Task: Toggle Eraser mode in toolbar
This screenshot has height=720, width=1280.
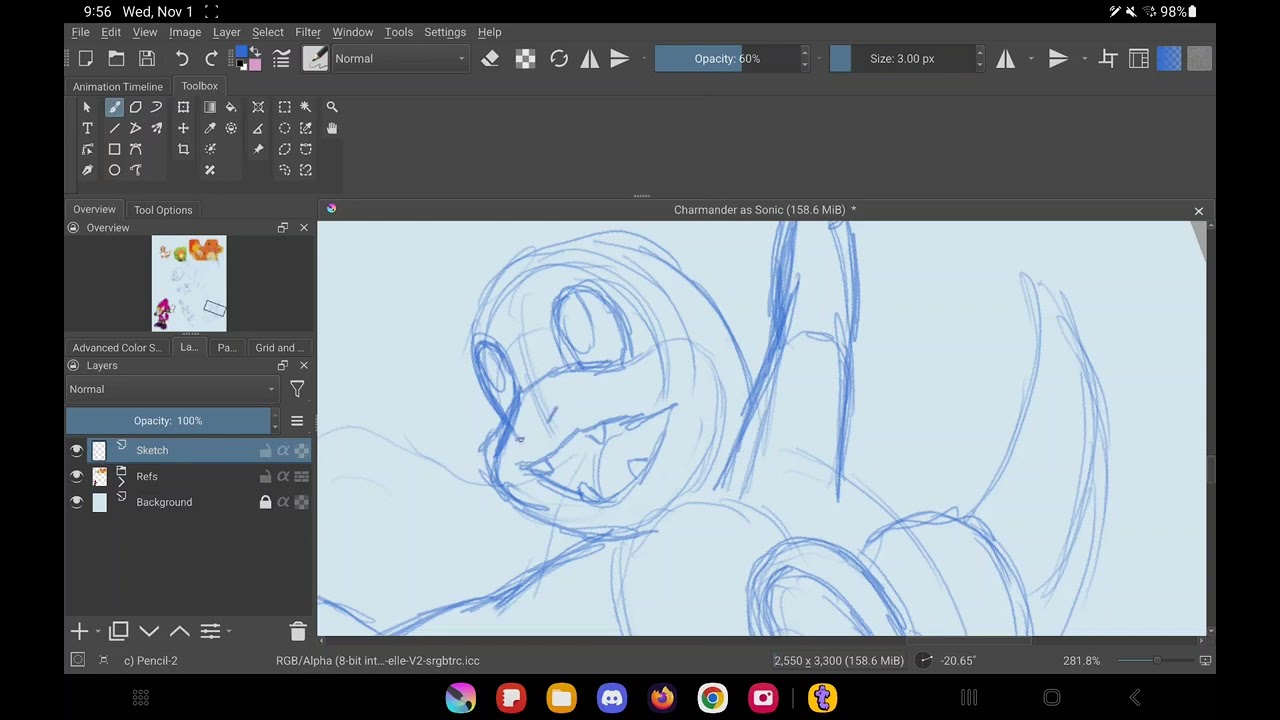Action: (x=490, y=59)
